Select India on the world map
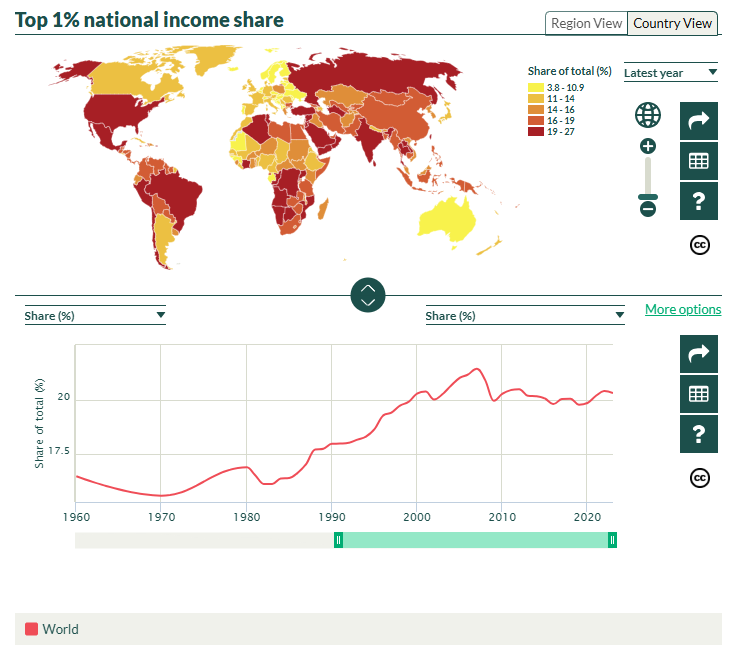This screenshot has height=658, width=736. (368, 138)
